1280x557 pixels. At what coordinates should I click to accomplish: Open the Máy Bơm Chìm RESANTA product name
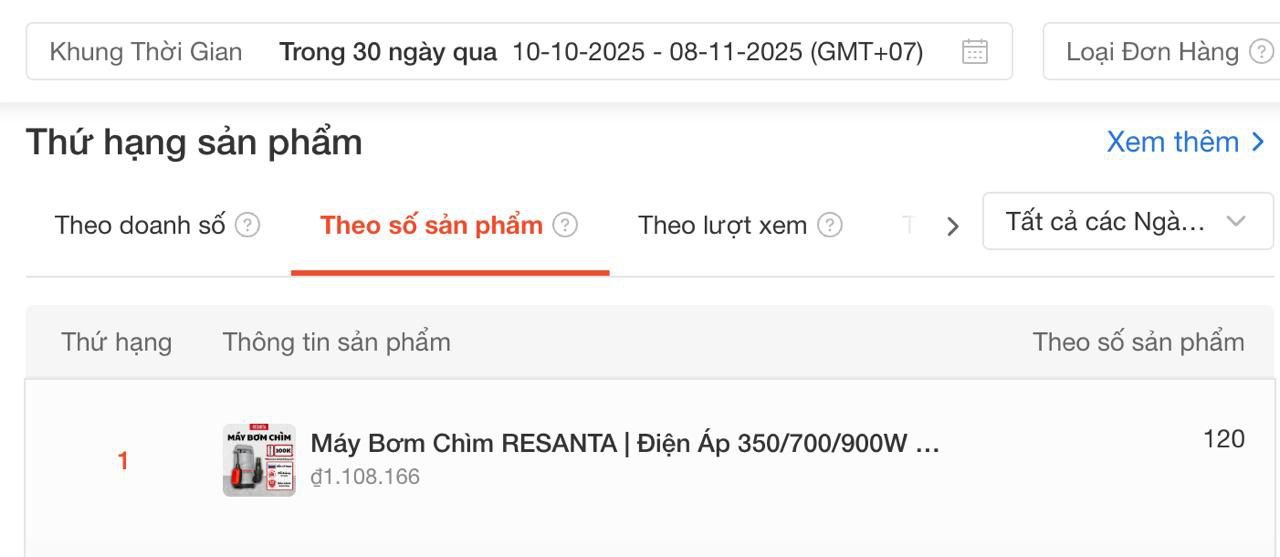point(625,443)
